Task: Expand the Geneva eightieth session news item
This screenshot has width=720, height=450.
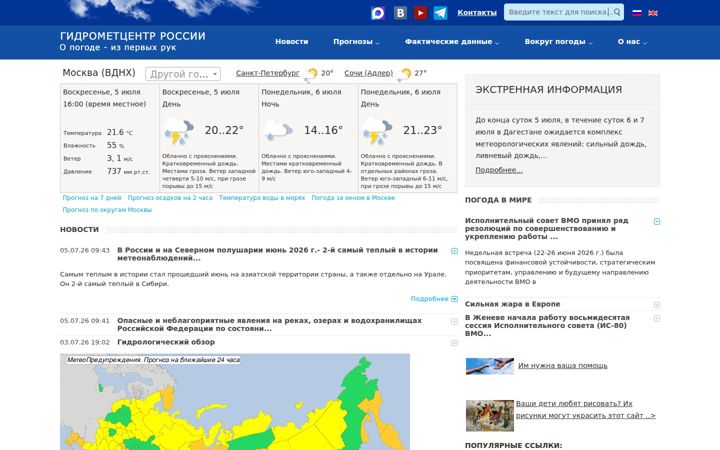Action: coord(657,318)
